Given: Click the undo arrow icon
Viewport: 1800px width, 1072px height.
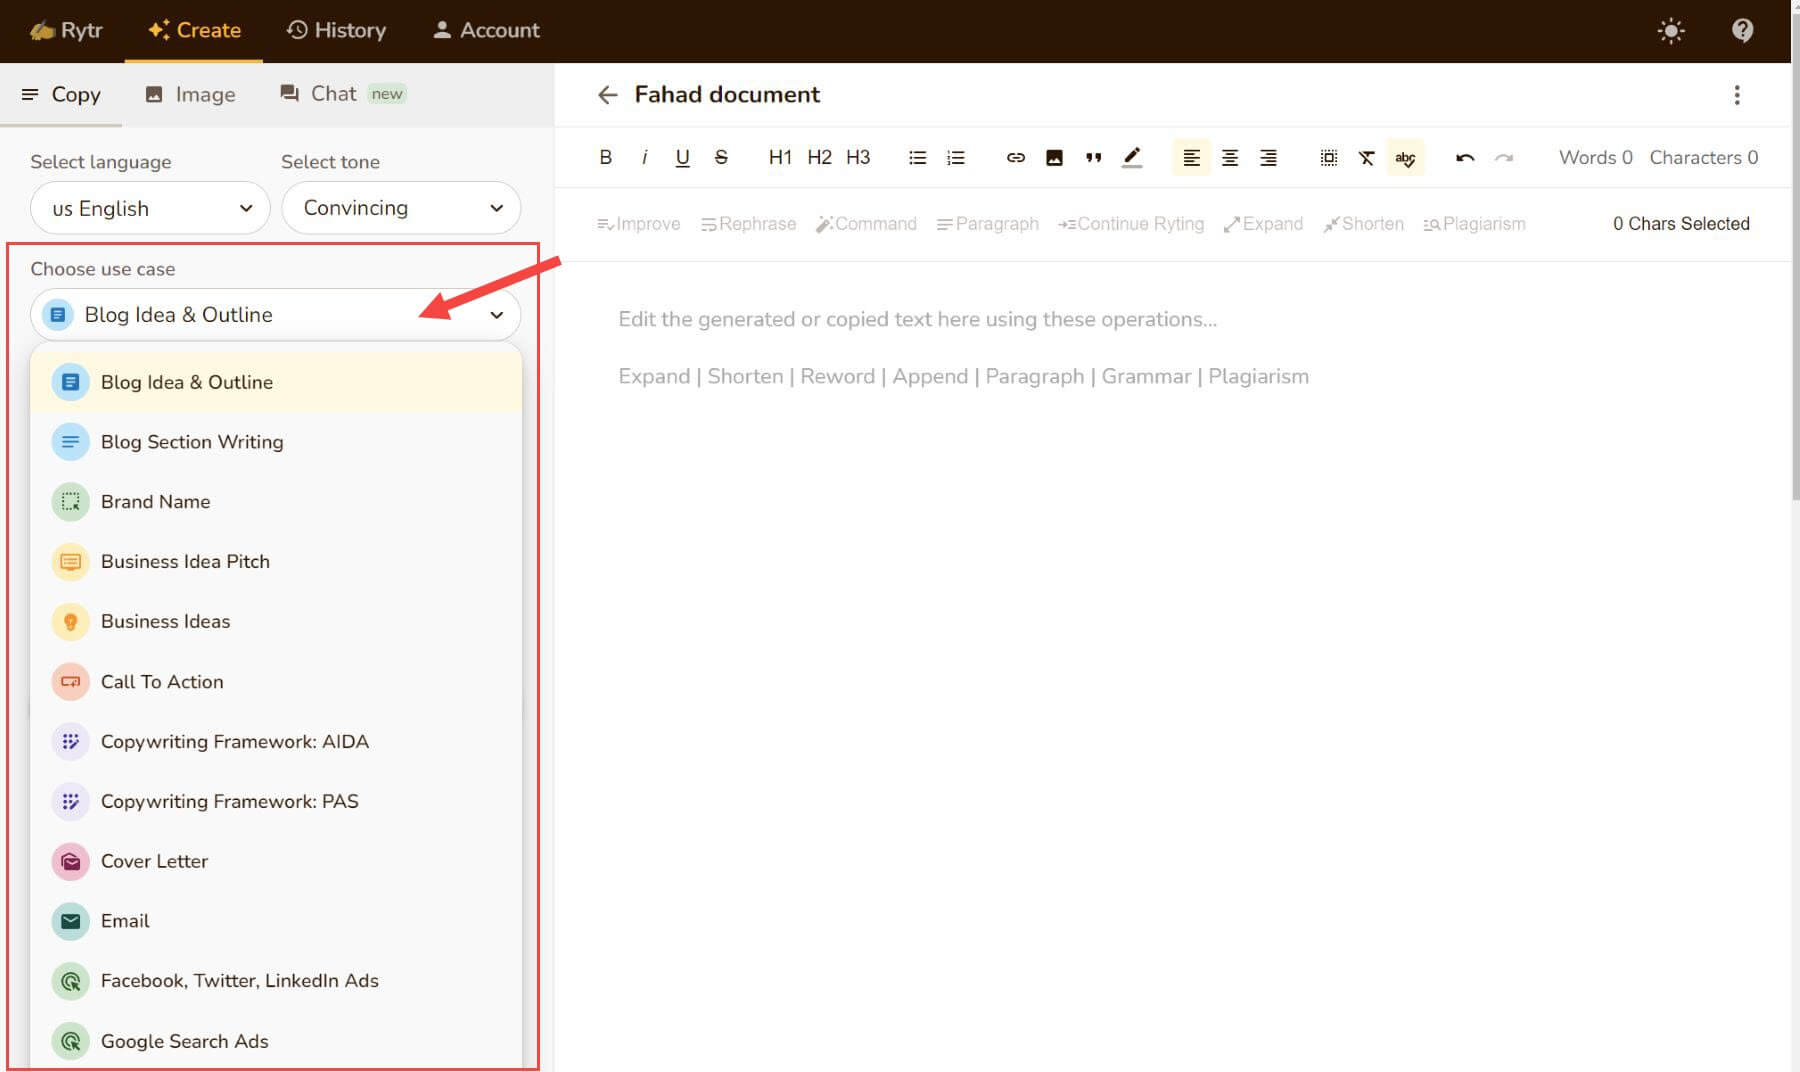Looking at the screenshot, I should pos(1465,157).
